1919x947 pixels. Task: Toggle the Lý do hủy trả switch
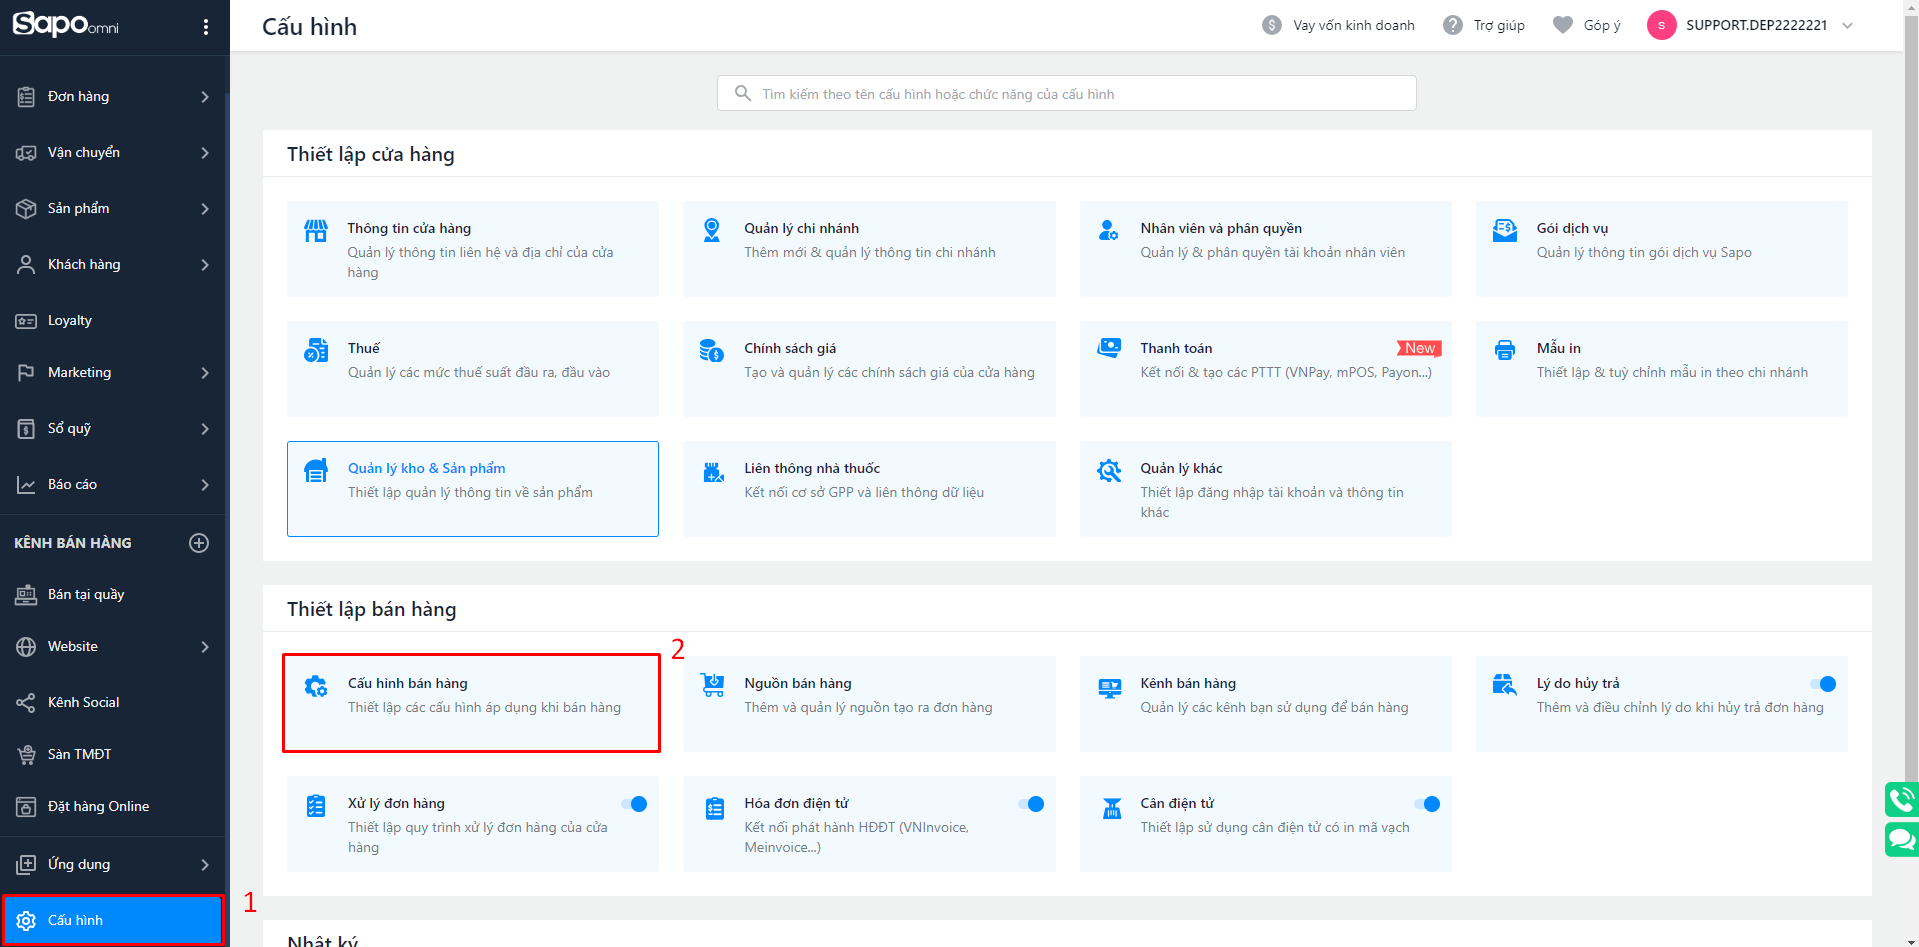click(1823, 684)
